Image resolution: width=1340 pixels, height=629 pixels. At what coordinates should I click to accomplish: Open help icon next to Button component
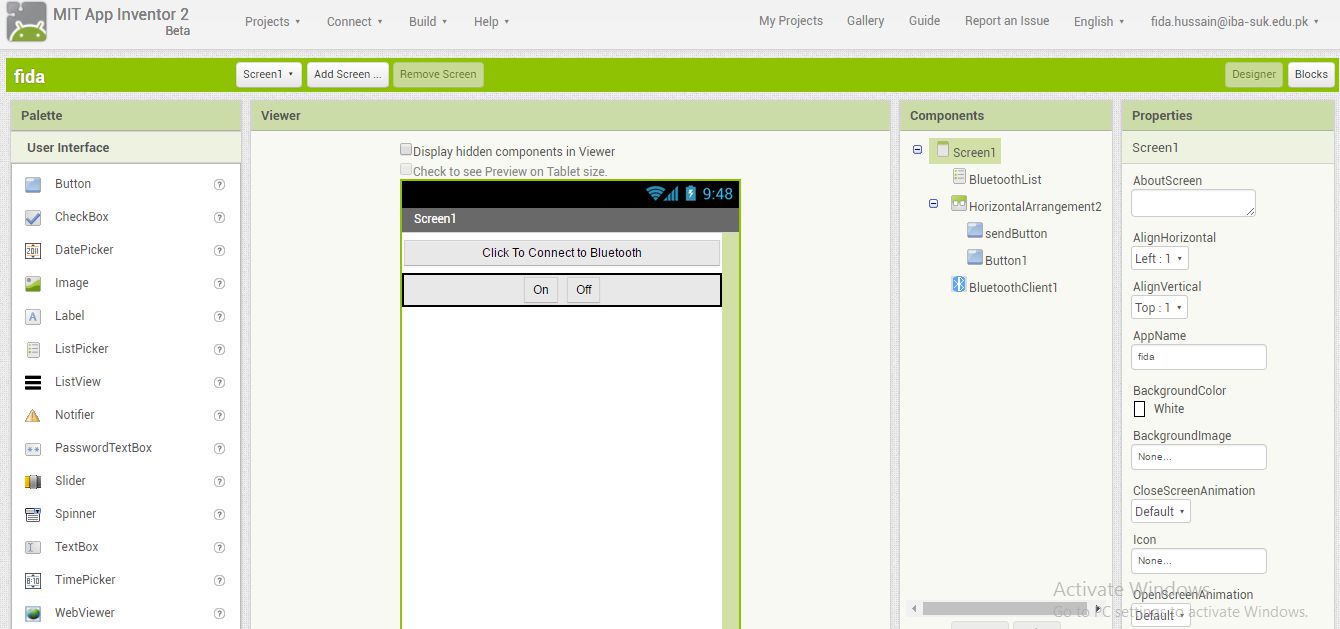tap(219, 184)
